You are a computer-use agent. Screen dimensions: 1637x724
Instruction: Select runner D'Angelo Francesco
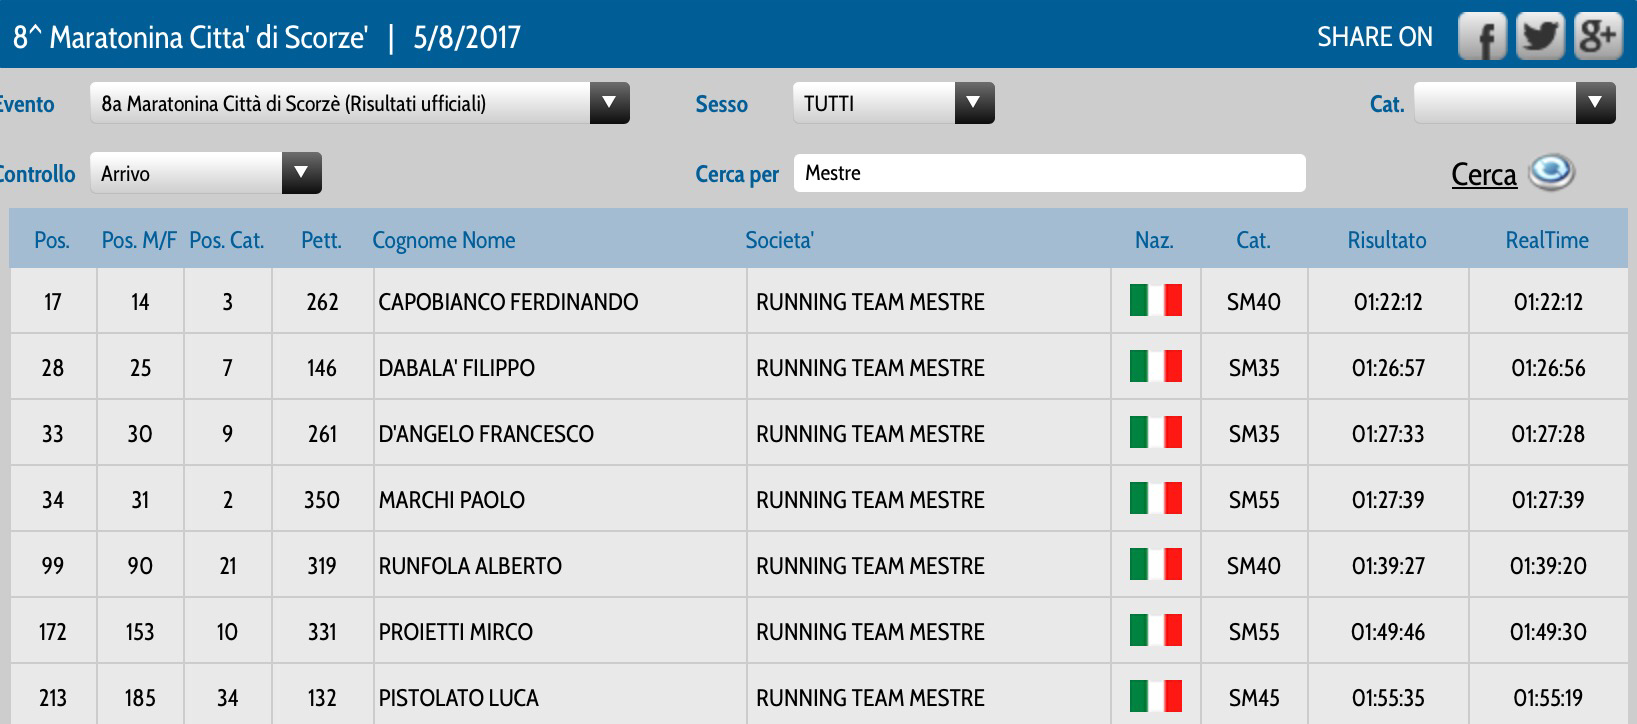click(x=486, y=434)
